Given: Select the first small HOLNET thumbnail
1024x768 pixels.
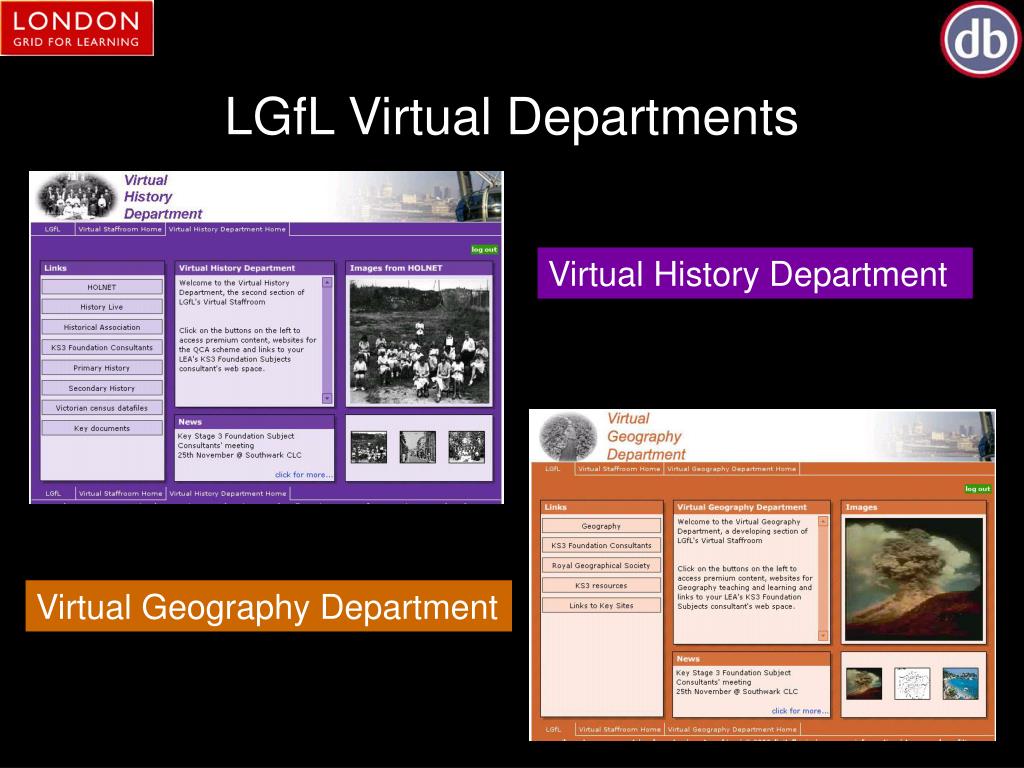Looking at the screenshot, I should click(x=369, y=447).
